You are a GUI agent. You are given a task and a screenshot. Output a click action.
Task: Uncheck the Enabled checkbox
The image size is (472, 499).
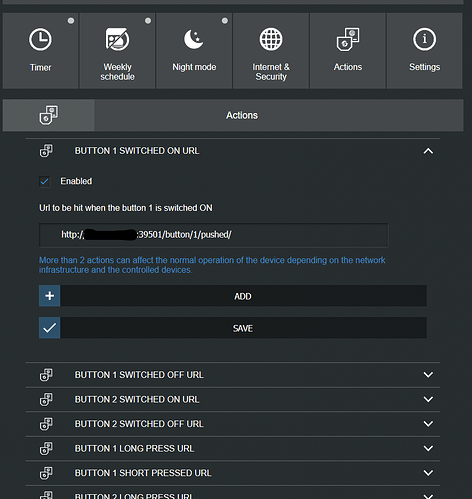44,182
